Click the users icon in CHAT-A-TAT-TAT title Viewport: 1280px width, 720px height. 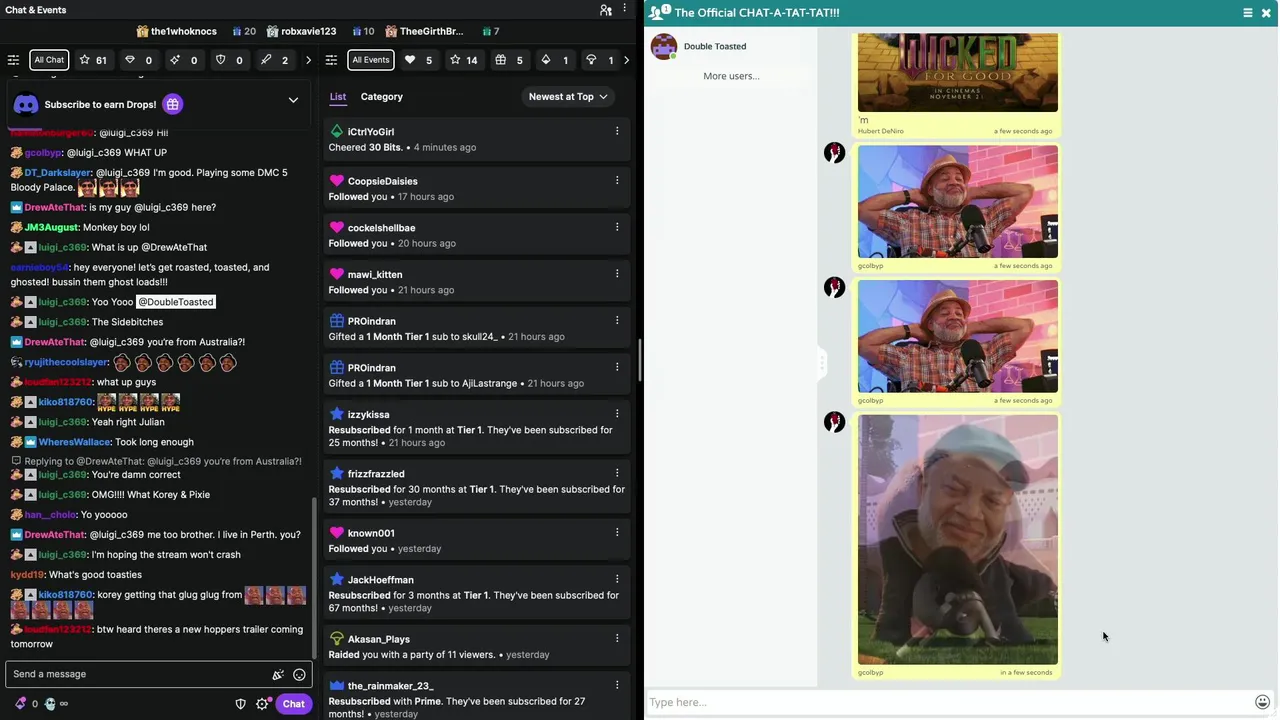pos(659,12)
